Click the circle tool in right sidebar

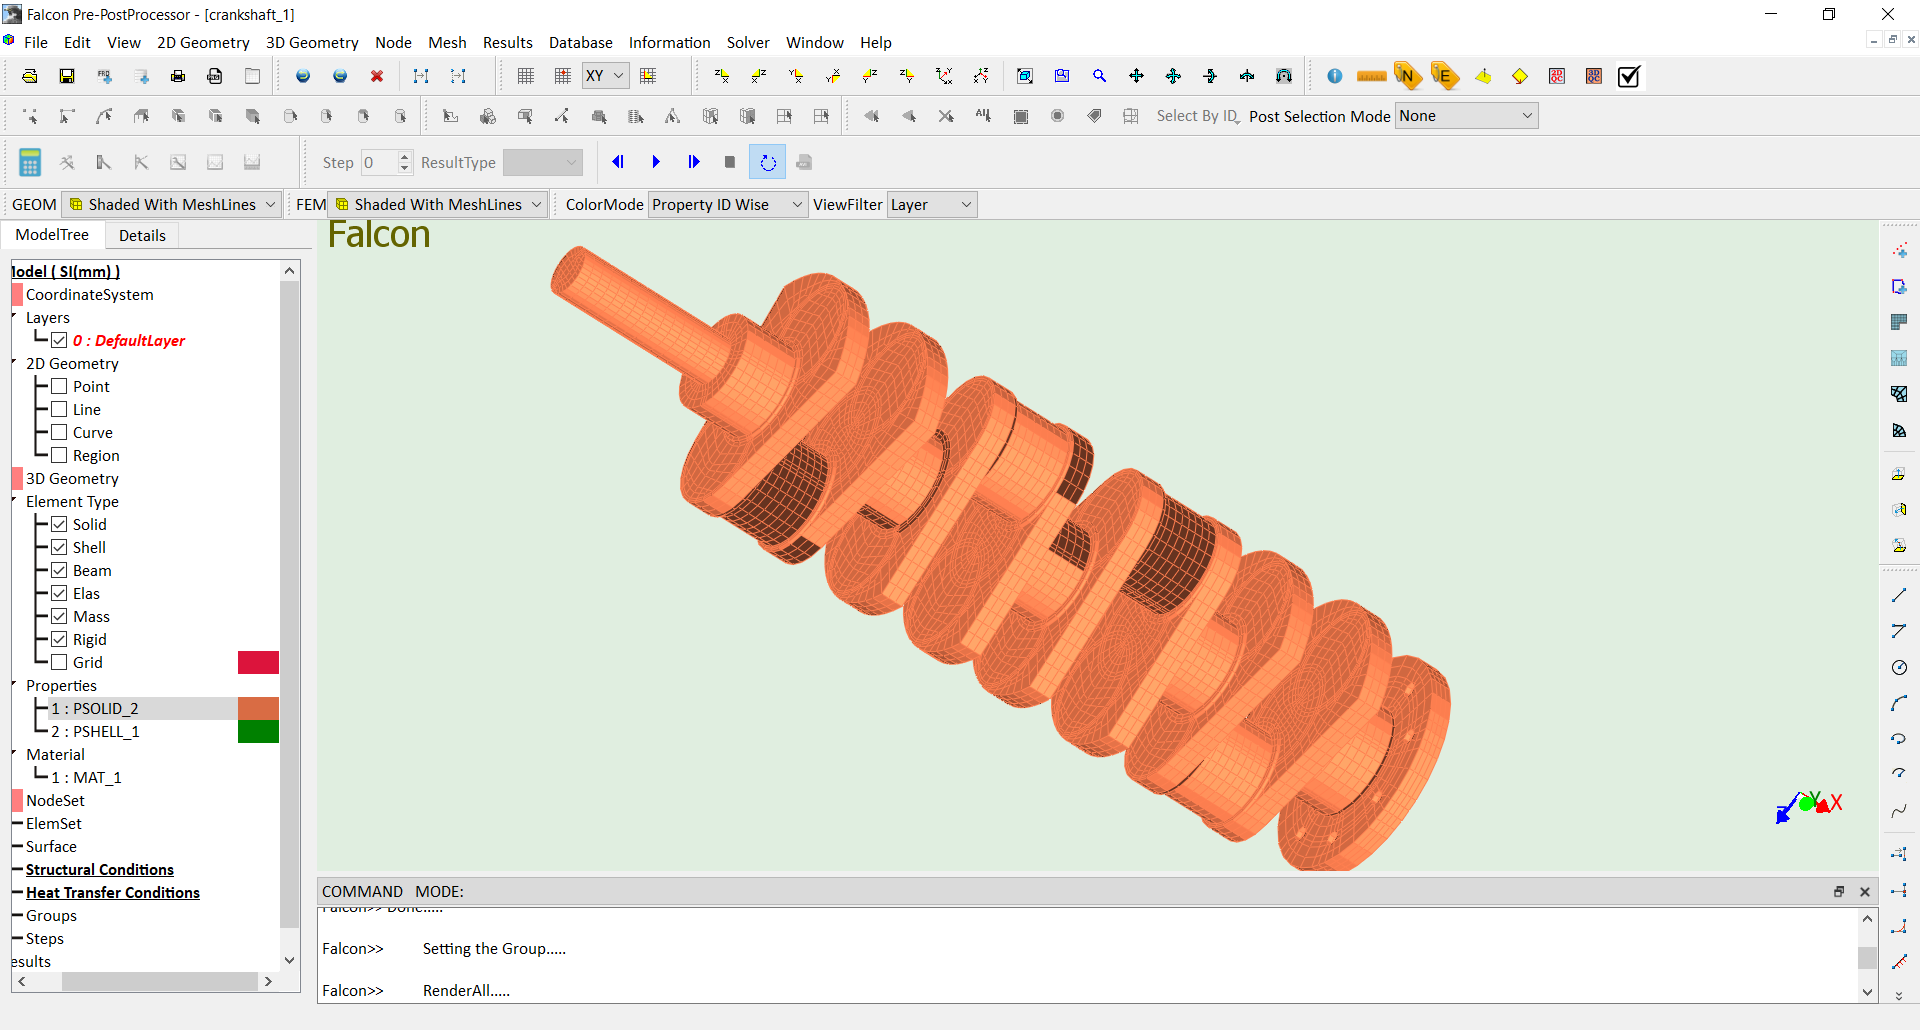tap(1899, 667)
